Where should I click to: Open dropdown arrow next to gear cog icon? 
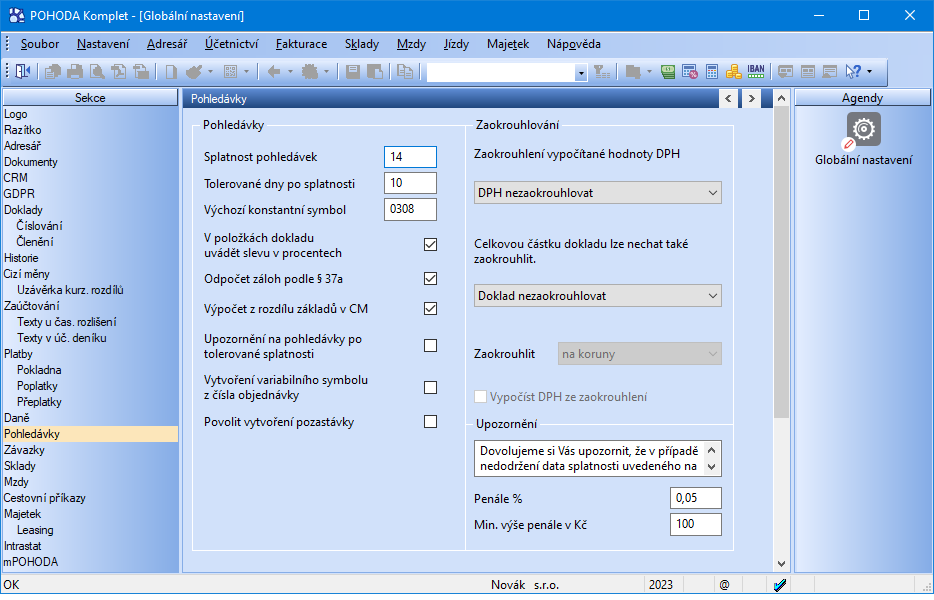(x=326, y=72)
